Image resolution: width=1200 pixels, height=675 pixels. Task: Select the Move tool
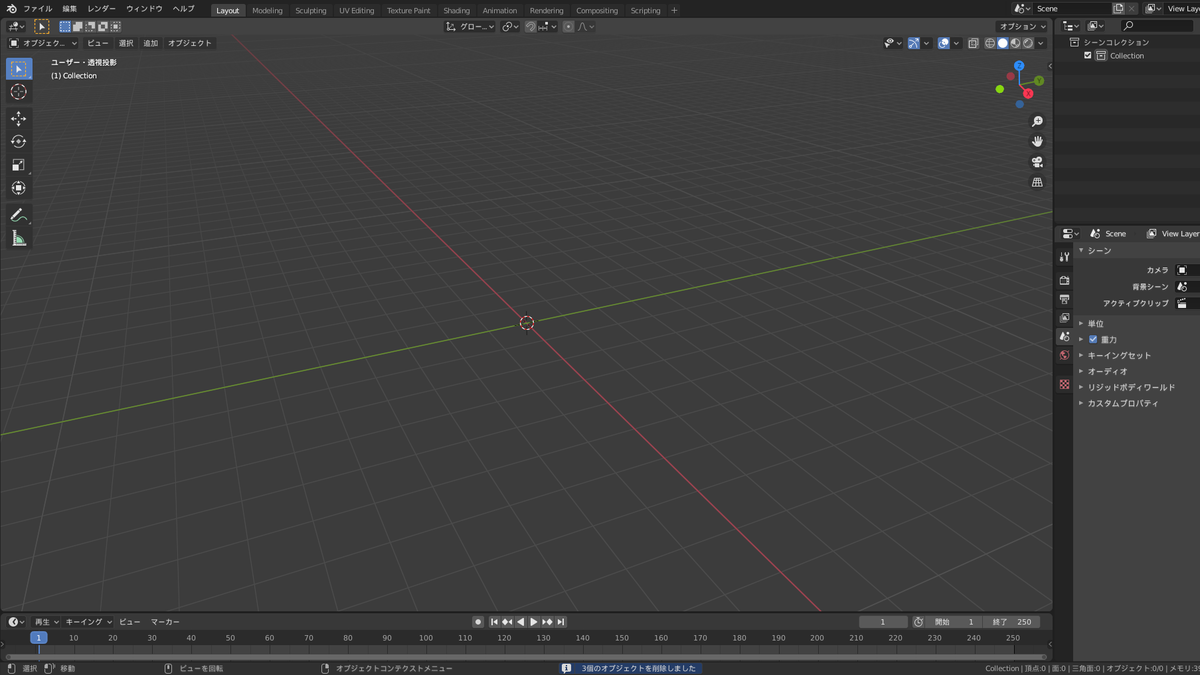(19, 119)
